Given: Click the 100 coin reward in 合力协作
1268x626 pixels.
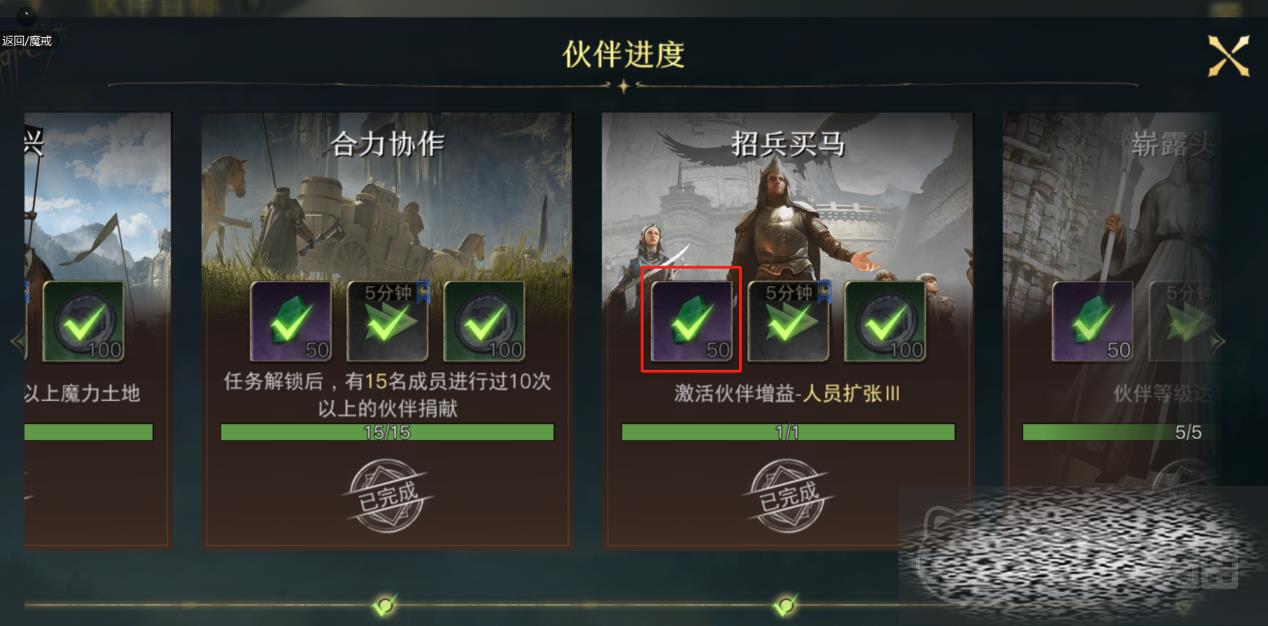Looking at the screenshot, I should pos(484,320).
